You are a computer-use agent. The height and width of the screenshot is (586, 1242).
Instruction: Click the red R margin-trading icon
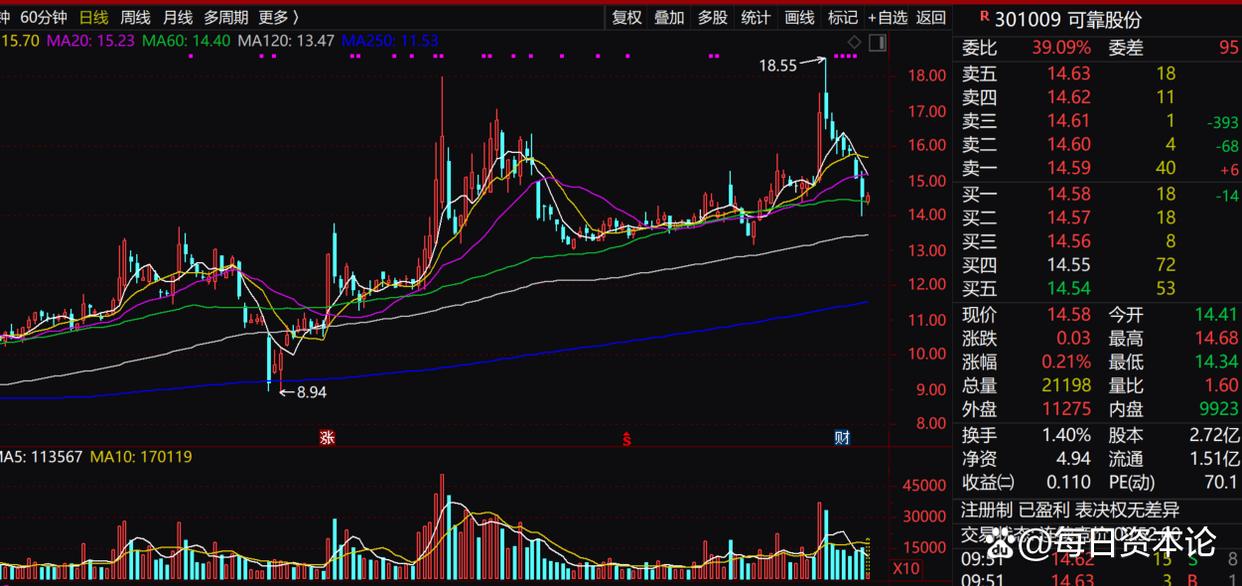click(984, 16)
